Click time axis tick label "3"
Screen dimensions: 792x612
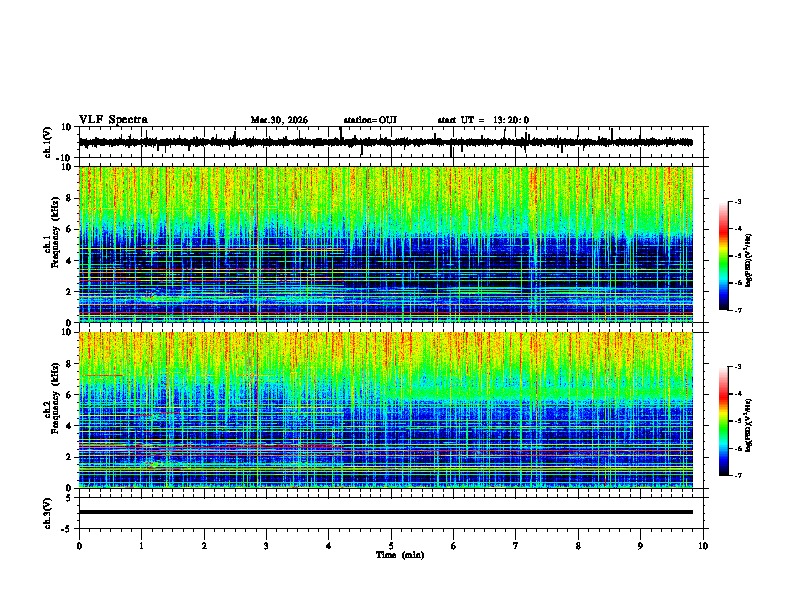point(266,546)
